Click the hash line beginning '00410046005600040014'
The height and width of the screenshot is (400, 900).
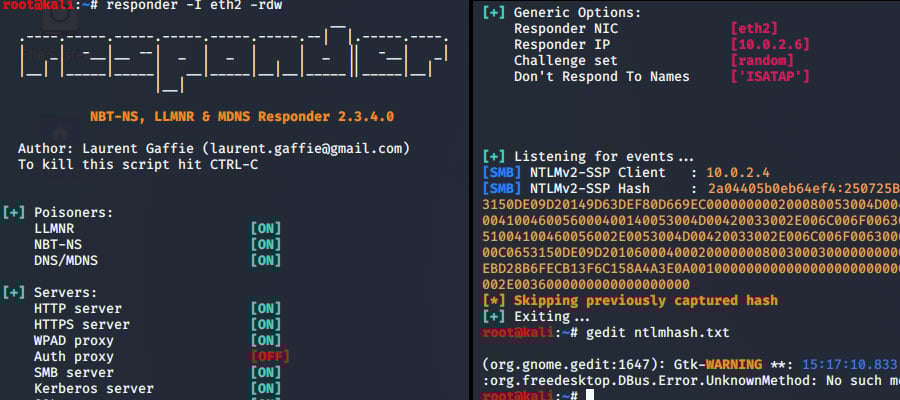691,221
